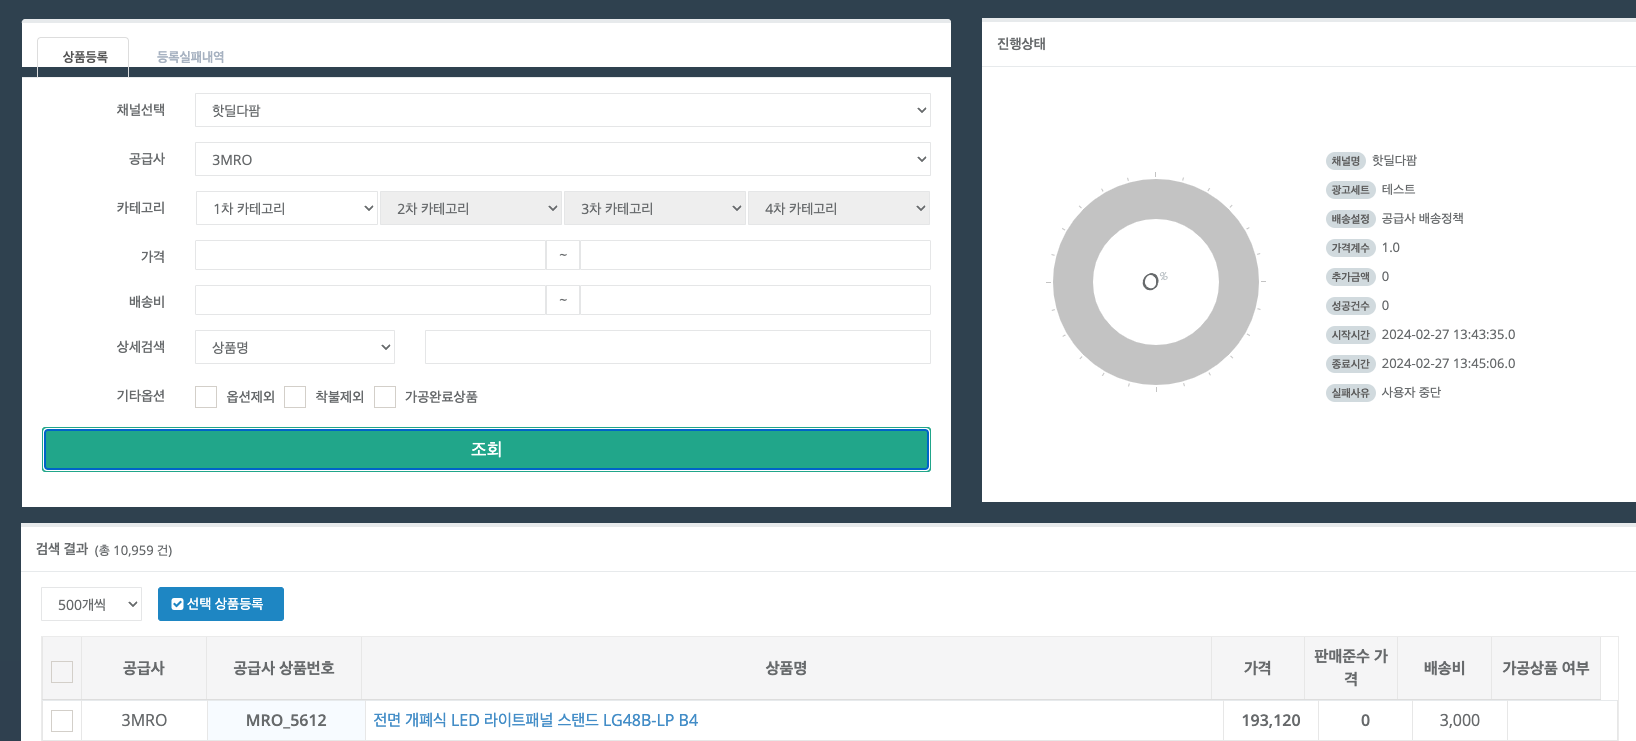Expand the 2차 카테고리 dropdown
The height and width of the screenshot is (741, 1636).
coord(470,208)
